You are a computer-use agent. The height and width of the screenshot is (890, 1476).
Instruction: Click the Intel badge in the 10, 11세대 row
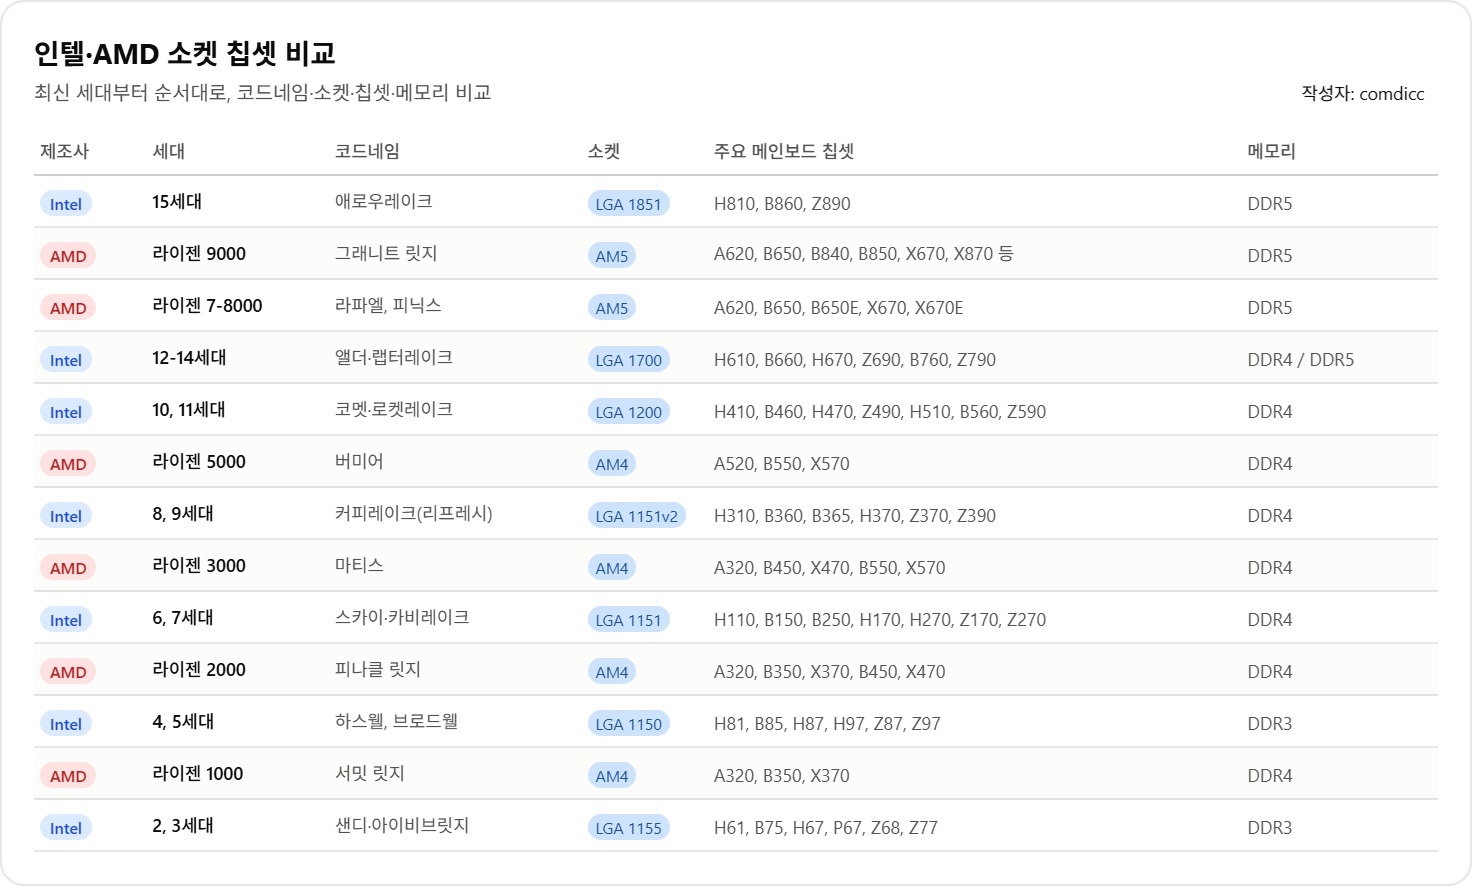point(66,412)
